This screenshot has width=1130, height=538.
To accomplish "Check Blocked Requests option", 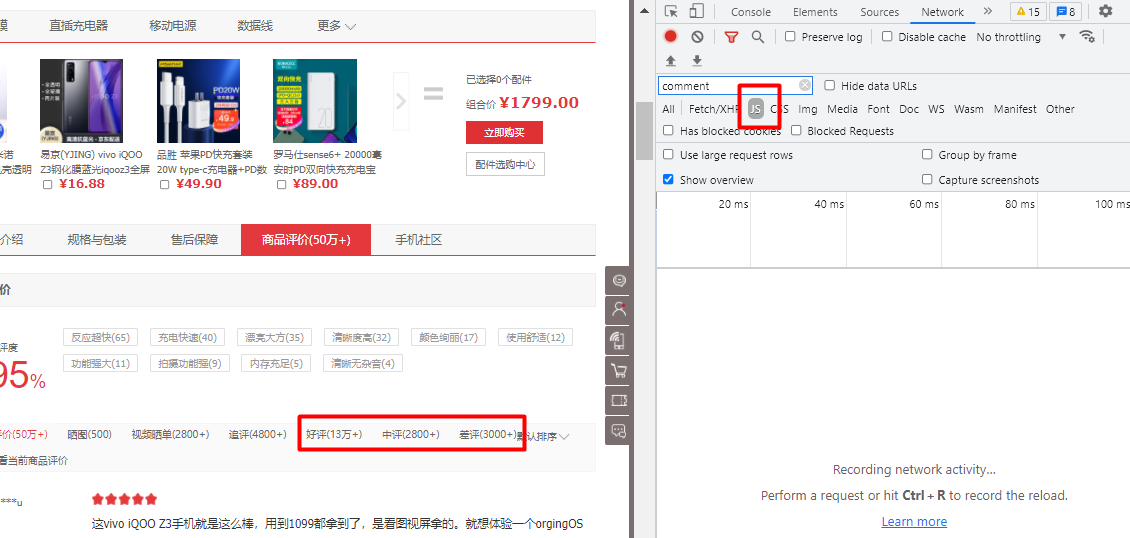I will tap(796, 130).
